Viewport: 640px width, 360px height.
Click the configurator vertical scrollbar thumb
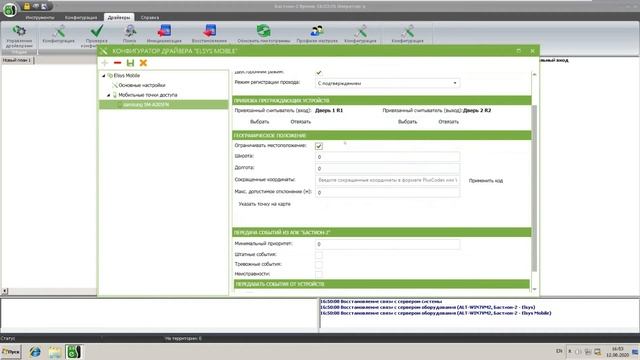point(534,188)
